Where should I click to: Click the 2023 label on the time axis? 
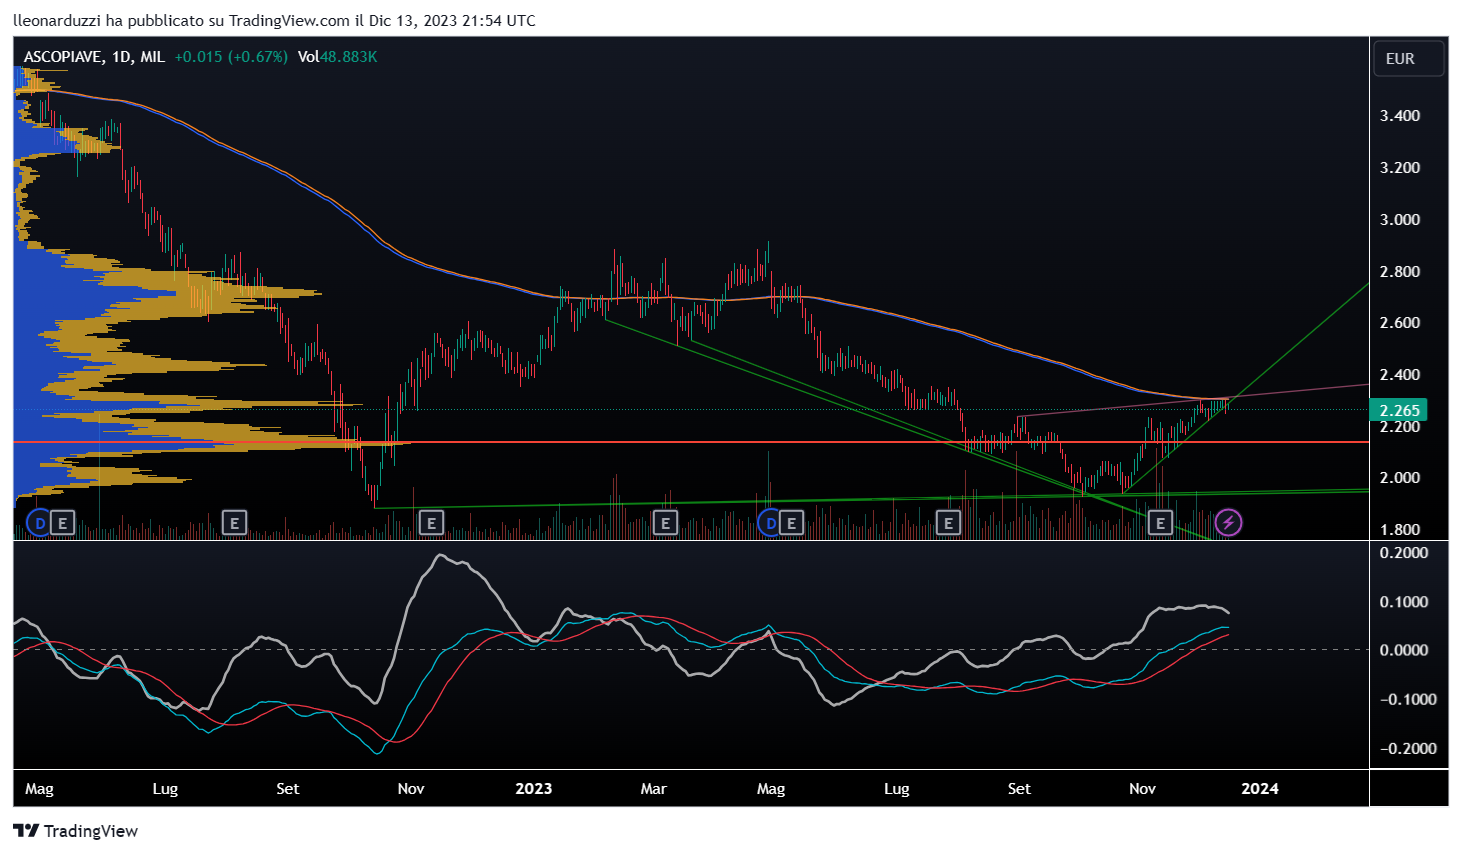tap(534, 789)
